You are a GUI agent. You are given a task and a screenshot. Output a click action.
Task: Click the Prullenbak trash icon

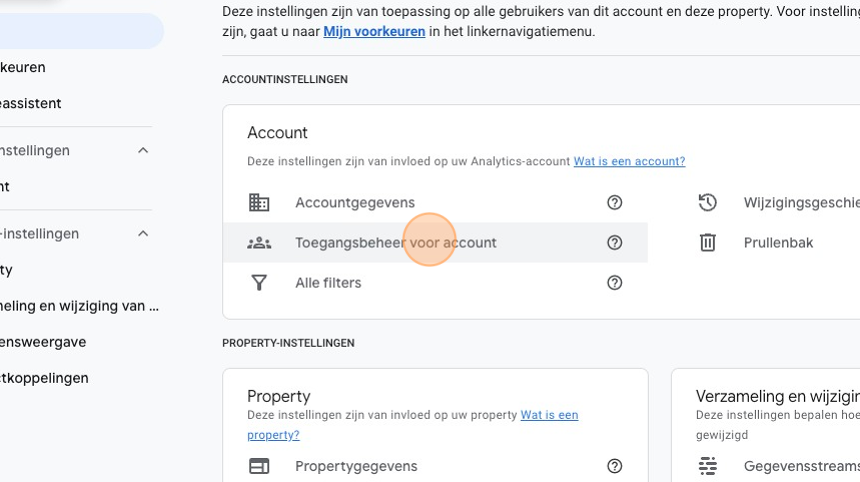point(708,243)
